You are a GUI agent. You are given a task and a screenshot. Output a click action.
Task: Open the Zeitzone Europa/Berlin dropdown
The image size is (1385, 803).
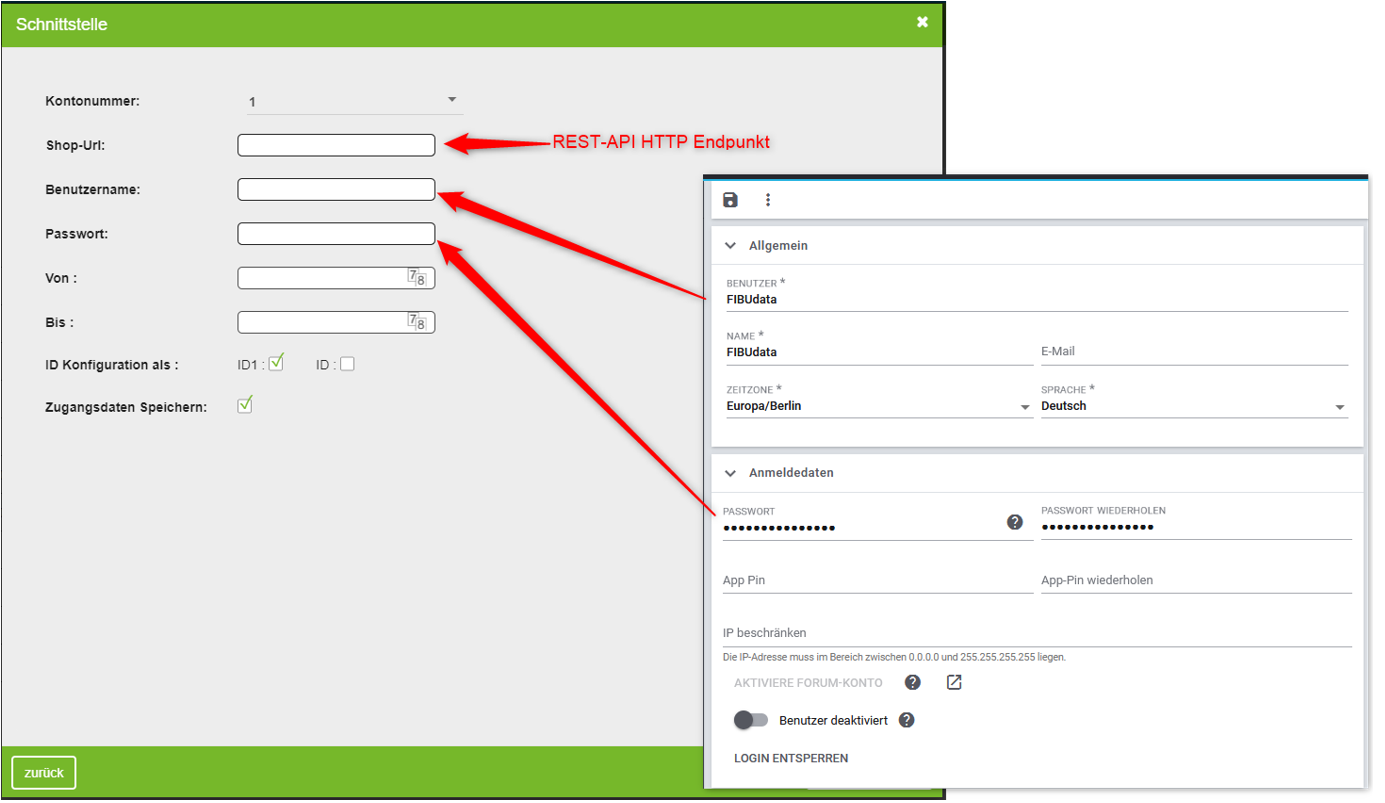tap(1024, 407)
